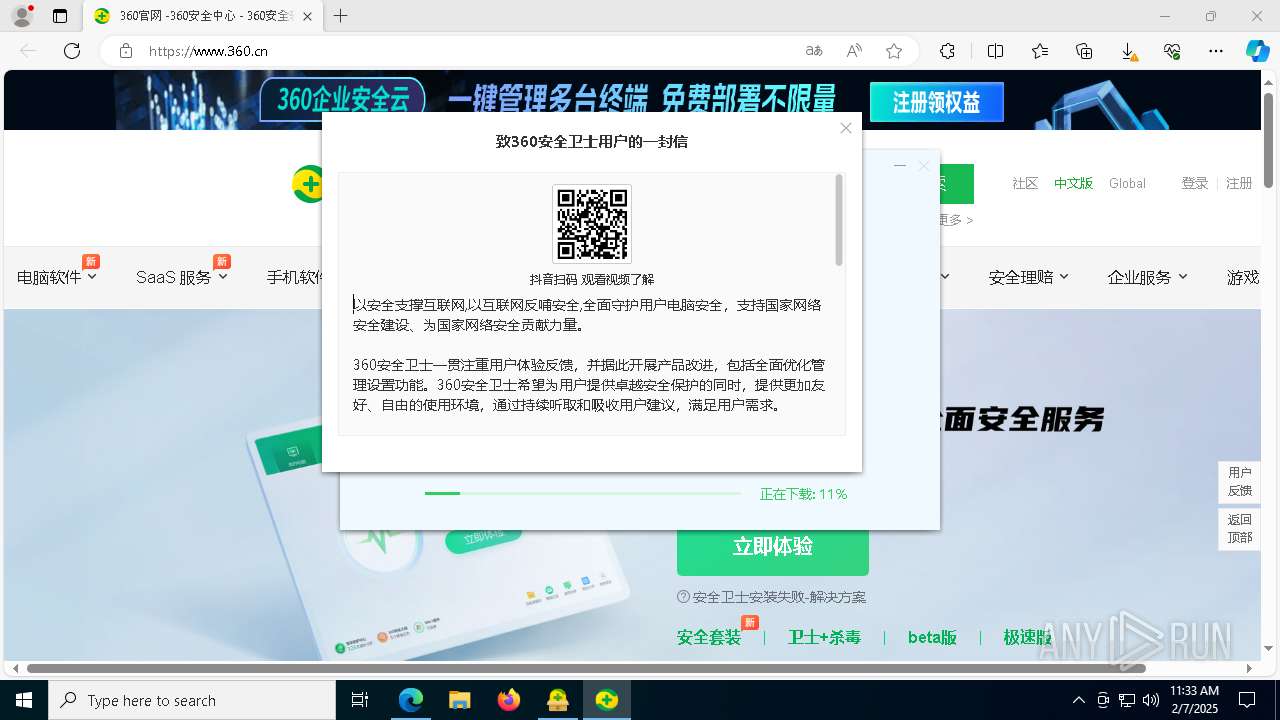
Task: Click the letter dialog scrollbar
Action: (x=839, y=221)
